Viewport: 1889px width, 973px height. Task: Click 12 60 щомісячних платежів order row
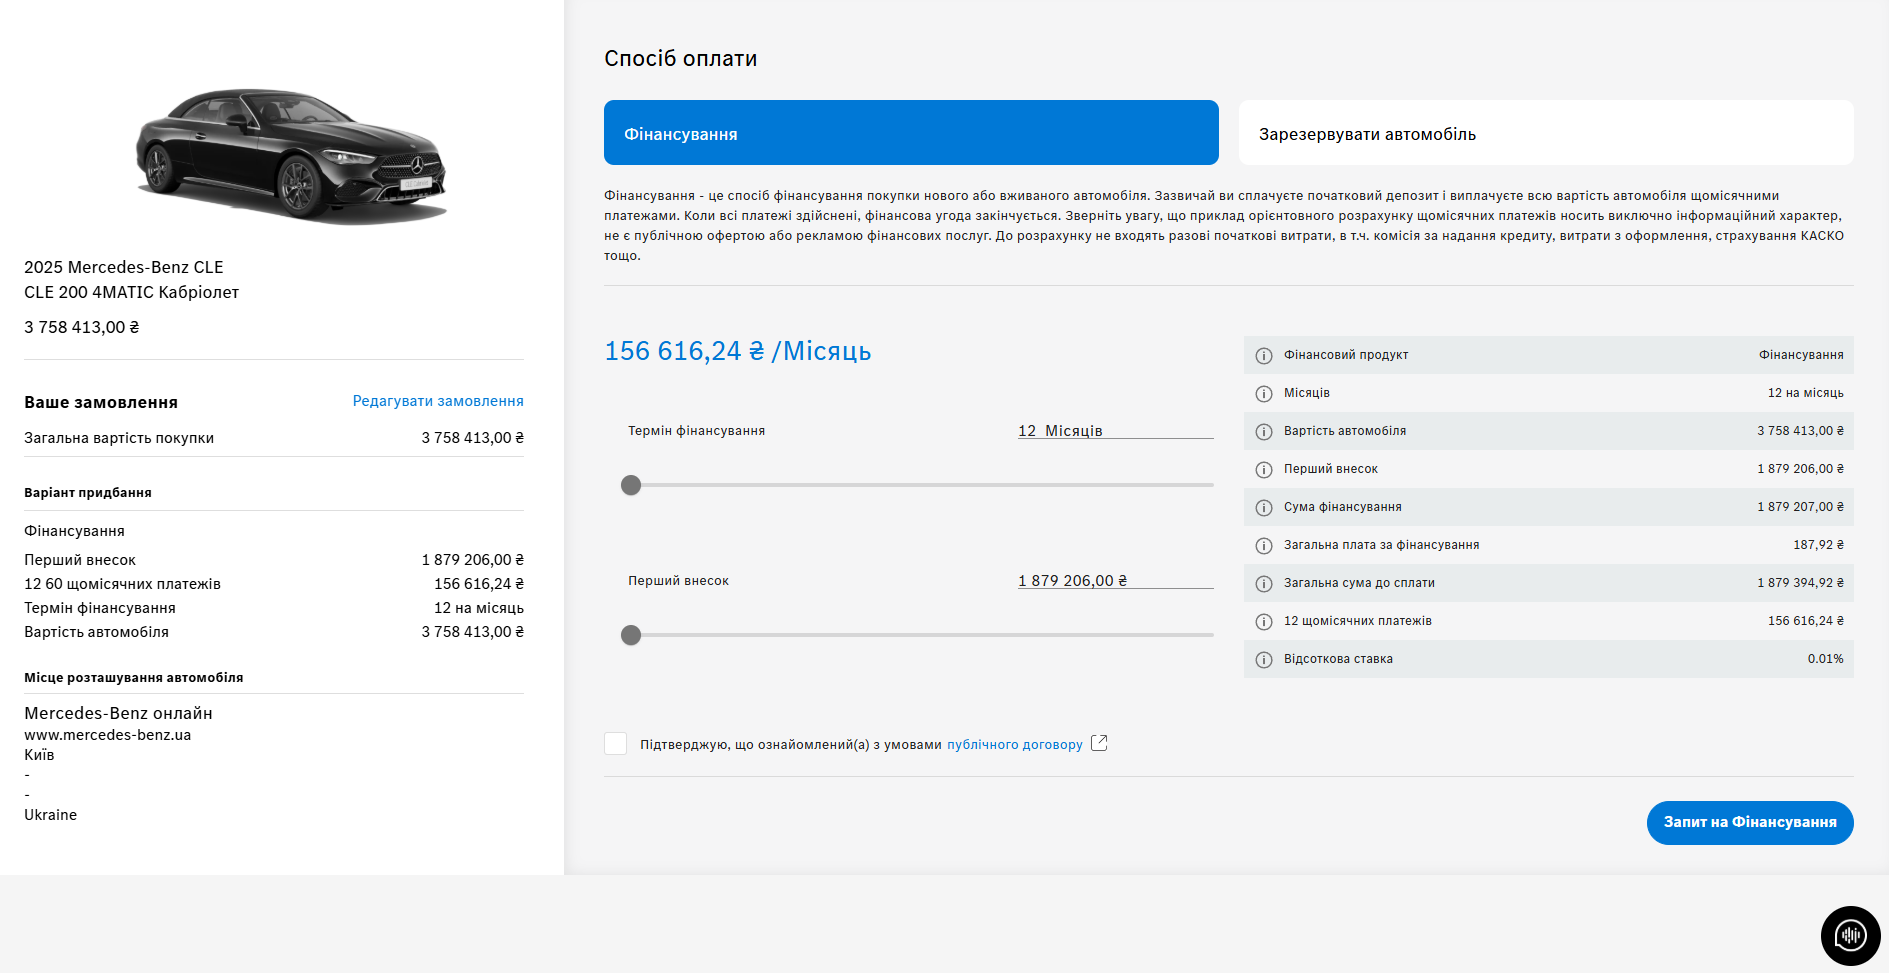tap(274, 584)
